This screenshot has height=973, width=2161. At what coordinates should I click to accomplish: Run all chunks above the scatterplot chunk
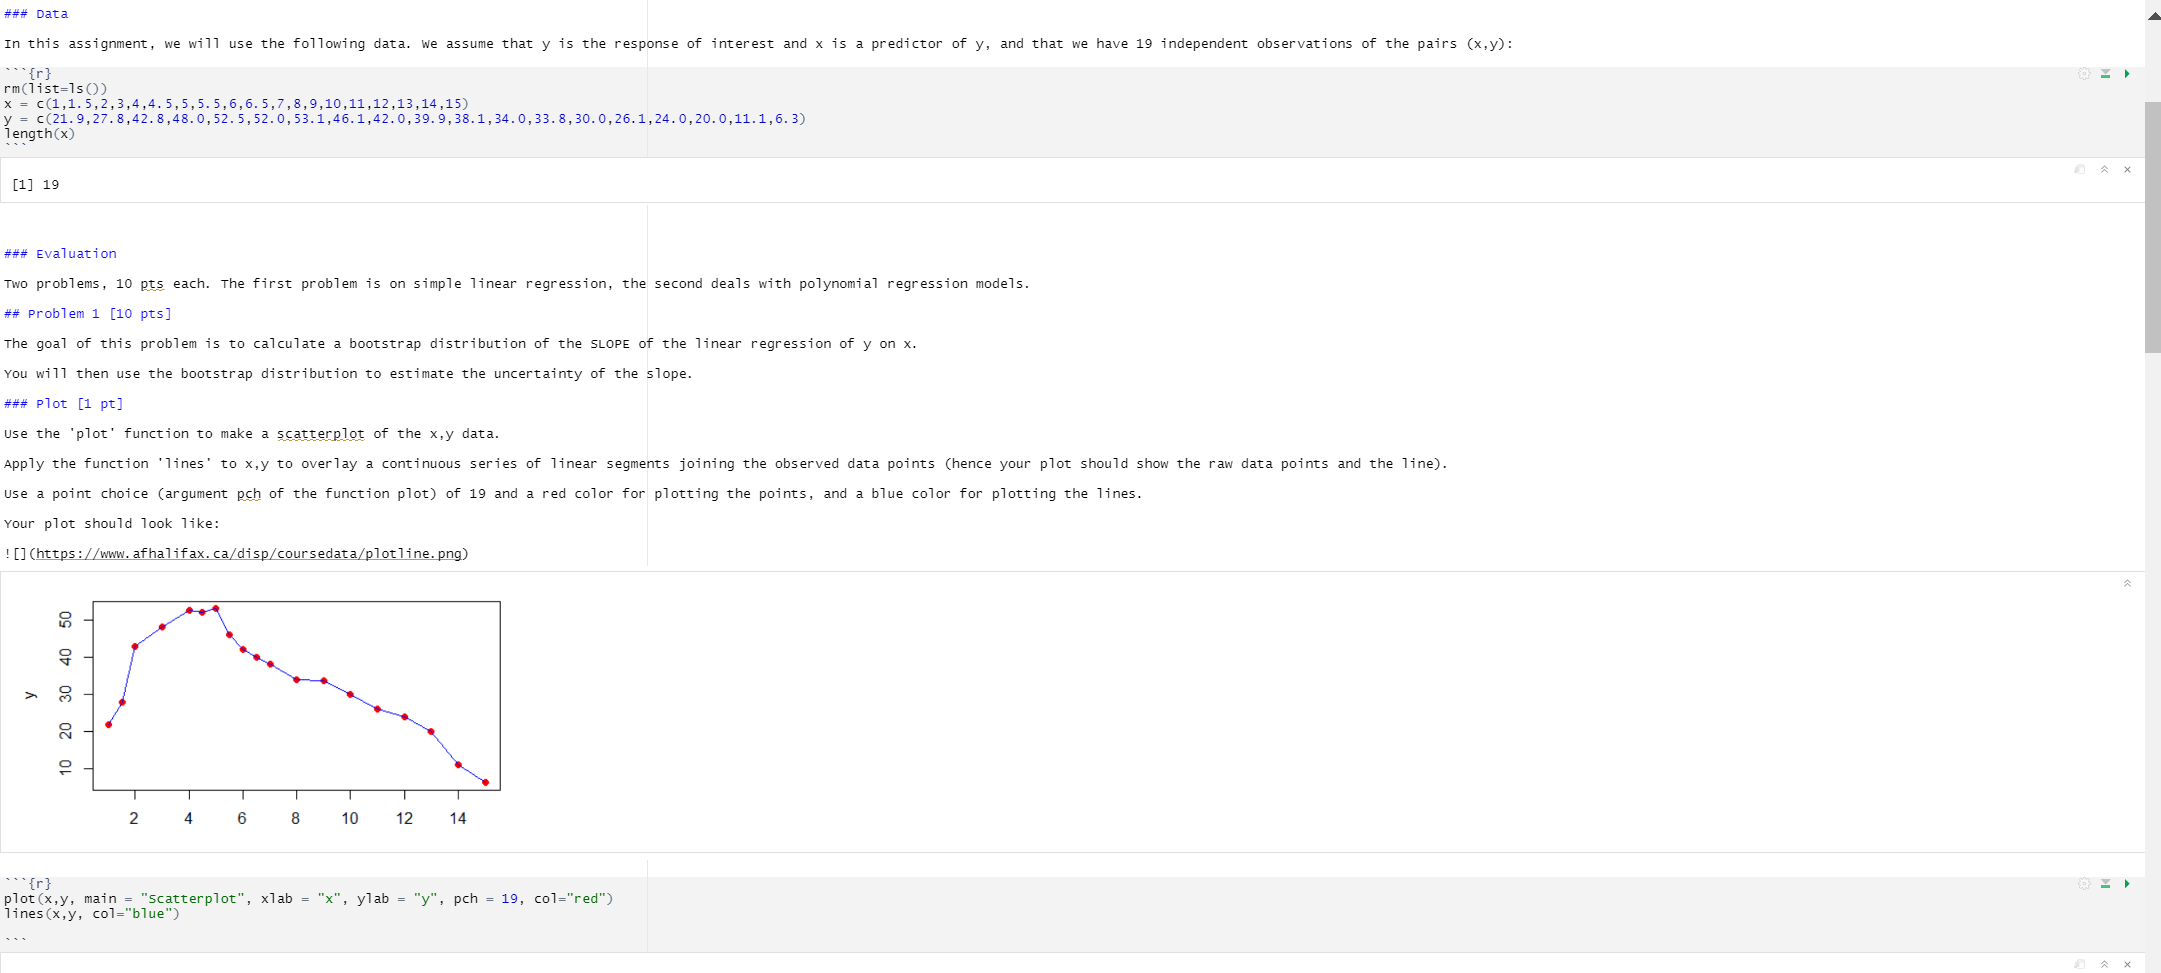pos(2104,884)
